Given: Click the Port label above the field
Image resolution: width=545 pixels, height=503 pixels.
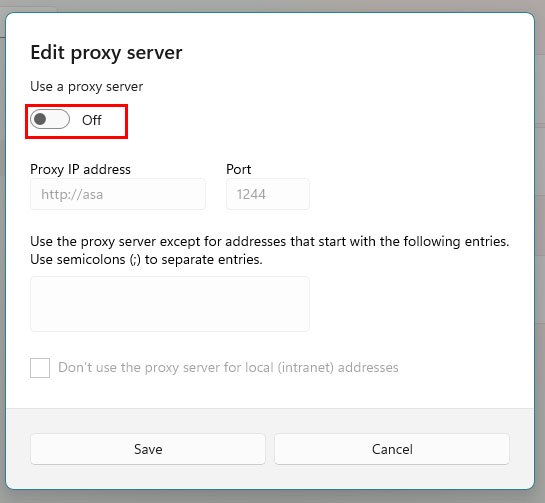Looking at the screenshot, I should click(x=238, y=169).
